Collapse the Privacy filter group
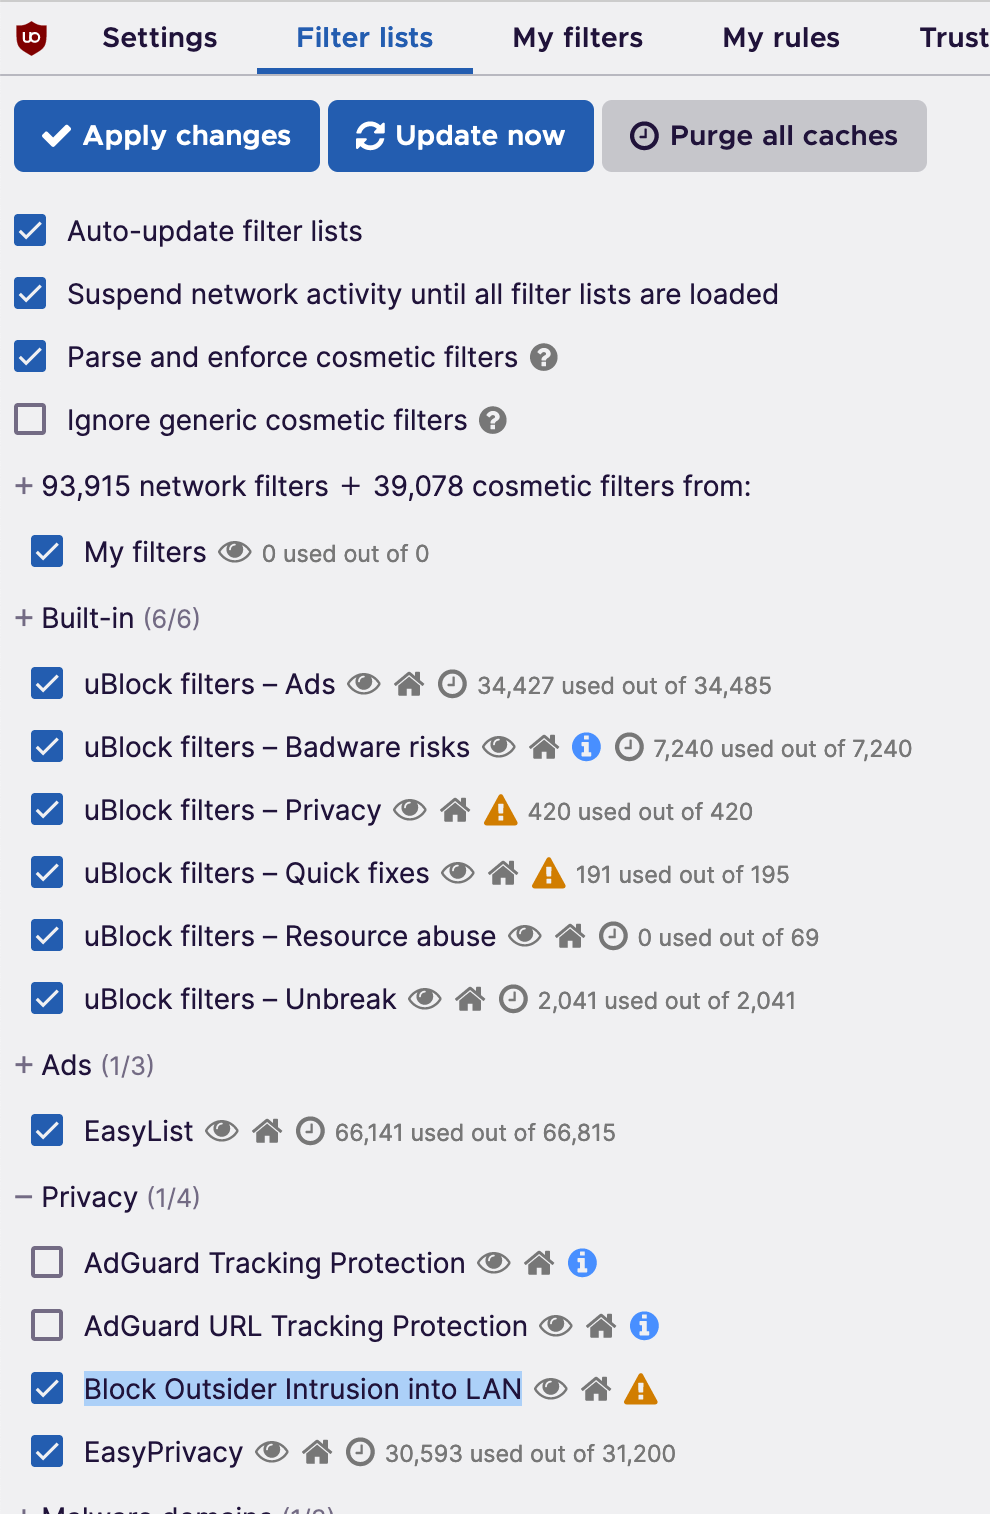 [x=24, y=1197]
